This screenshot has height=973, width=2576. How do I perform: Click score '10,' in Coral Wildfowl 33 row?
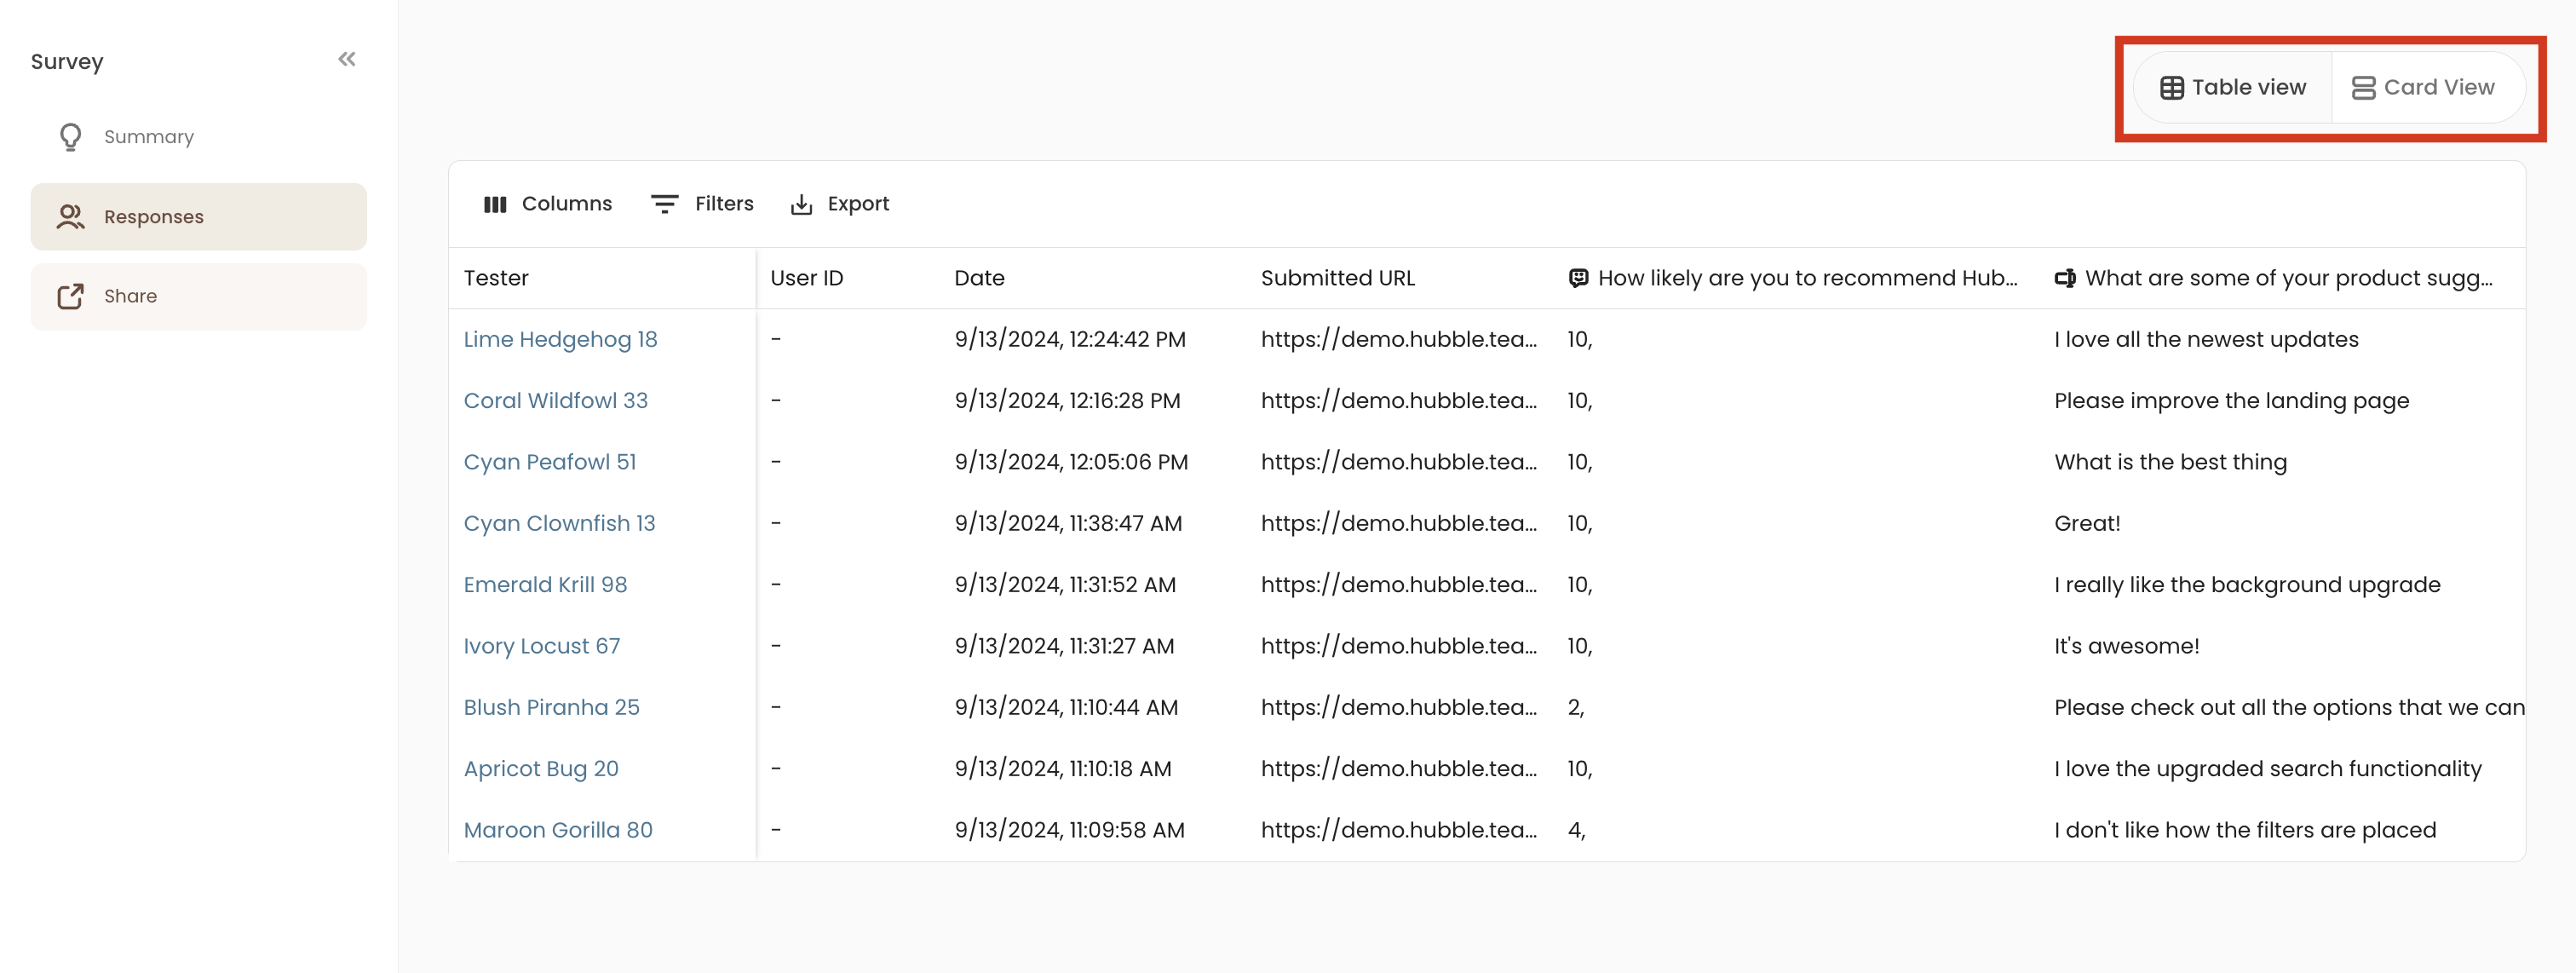pyautogui.click(x=1579, y=401)
